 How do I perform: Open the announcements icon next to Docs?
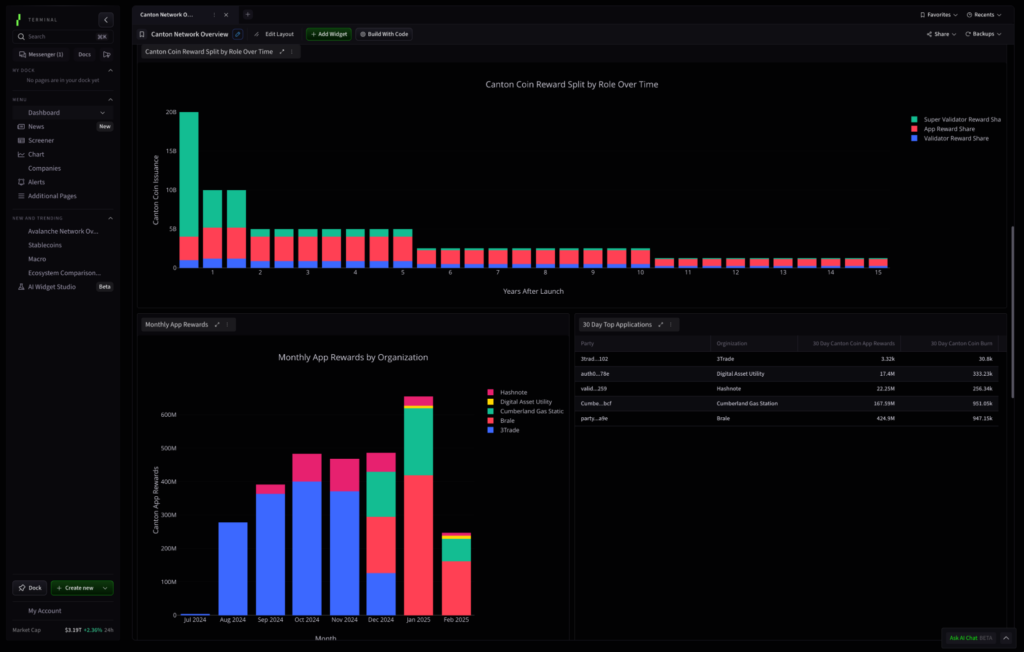pos(106,54)
